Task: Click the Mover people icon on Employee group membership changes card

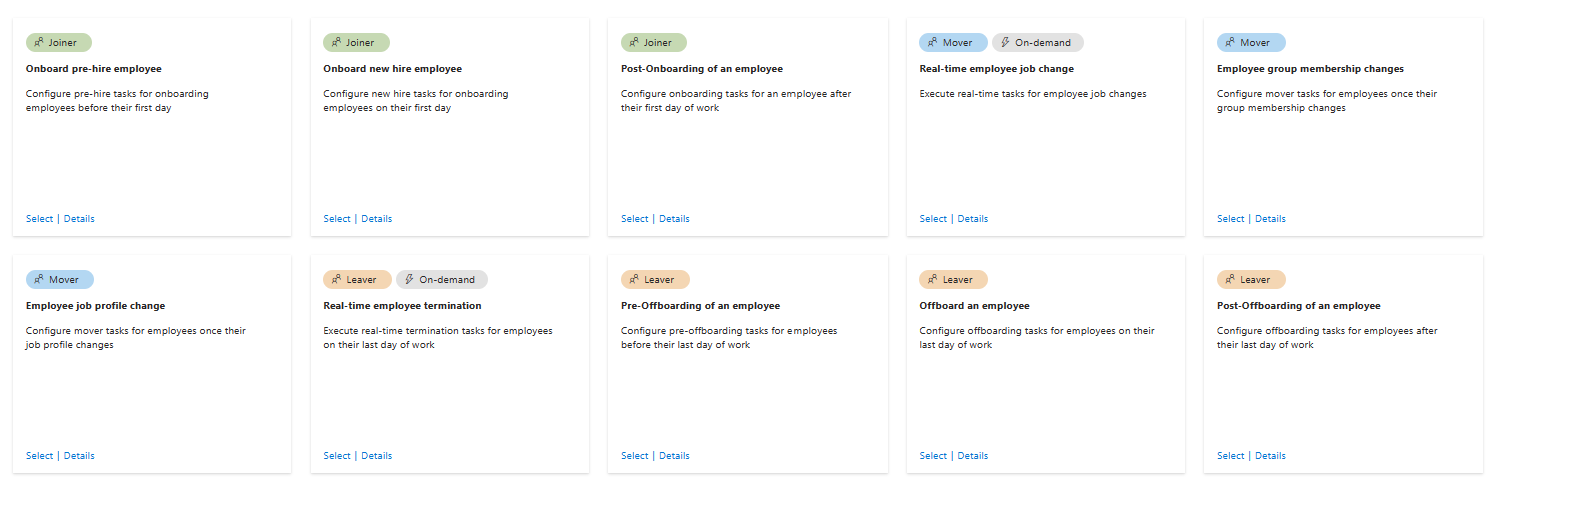Action: tap(1230, 43)
